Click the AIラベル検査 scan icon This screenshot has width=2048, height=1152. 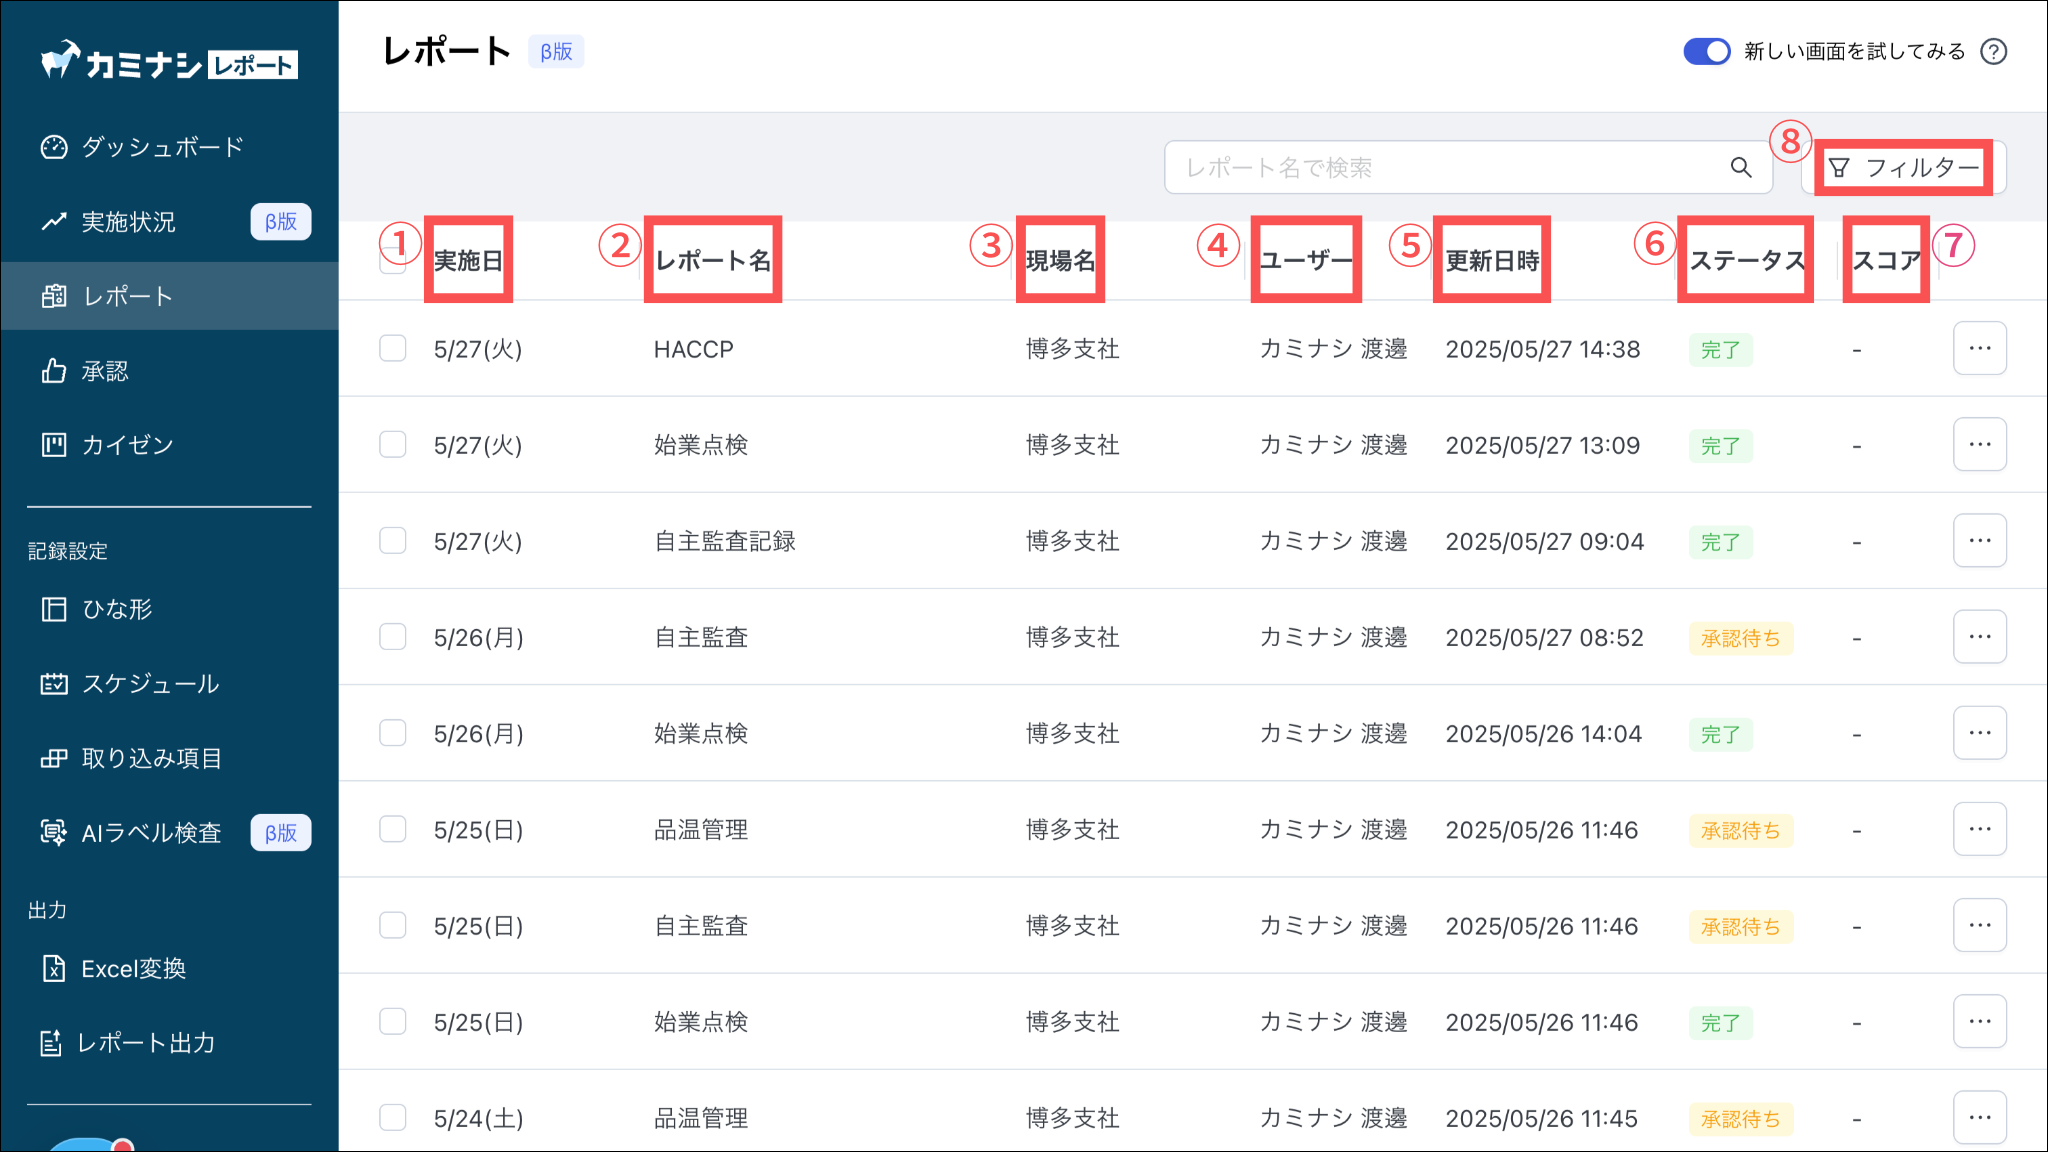tap(53, 833)
